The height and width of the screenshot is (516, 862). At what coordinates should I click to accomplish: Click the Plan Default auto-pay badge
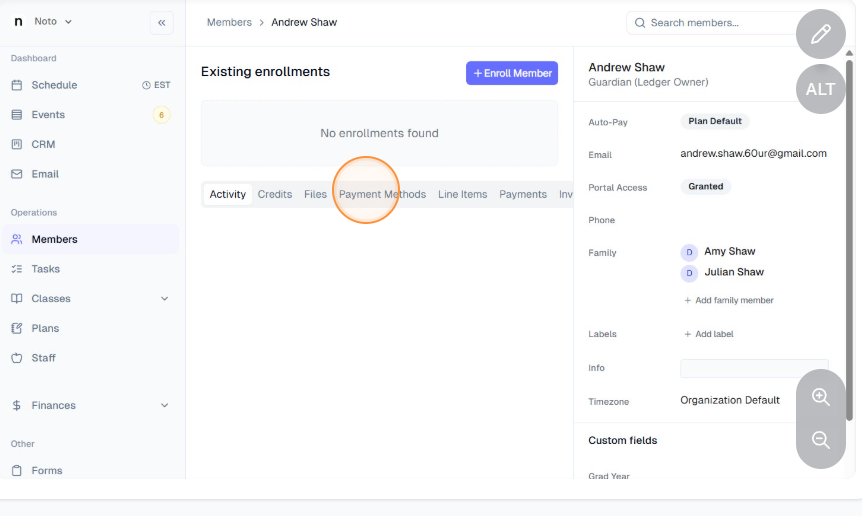click(x=715, y=121)
